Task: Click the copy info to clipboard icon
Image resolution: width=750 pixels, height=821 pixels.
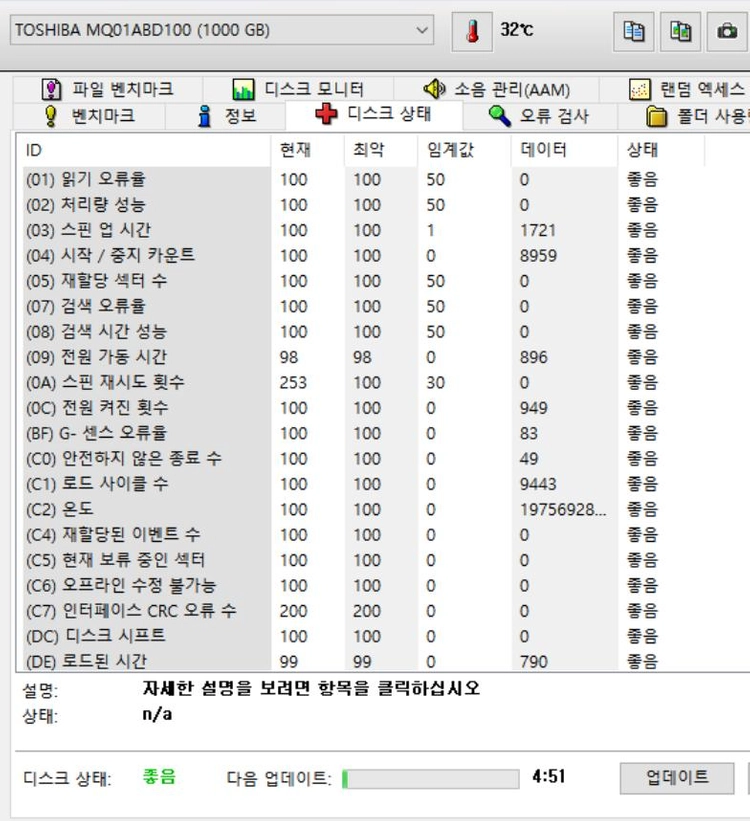Action: [634, 31]
